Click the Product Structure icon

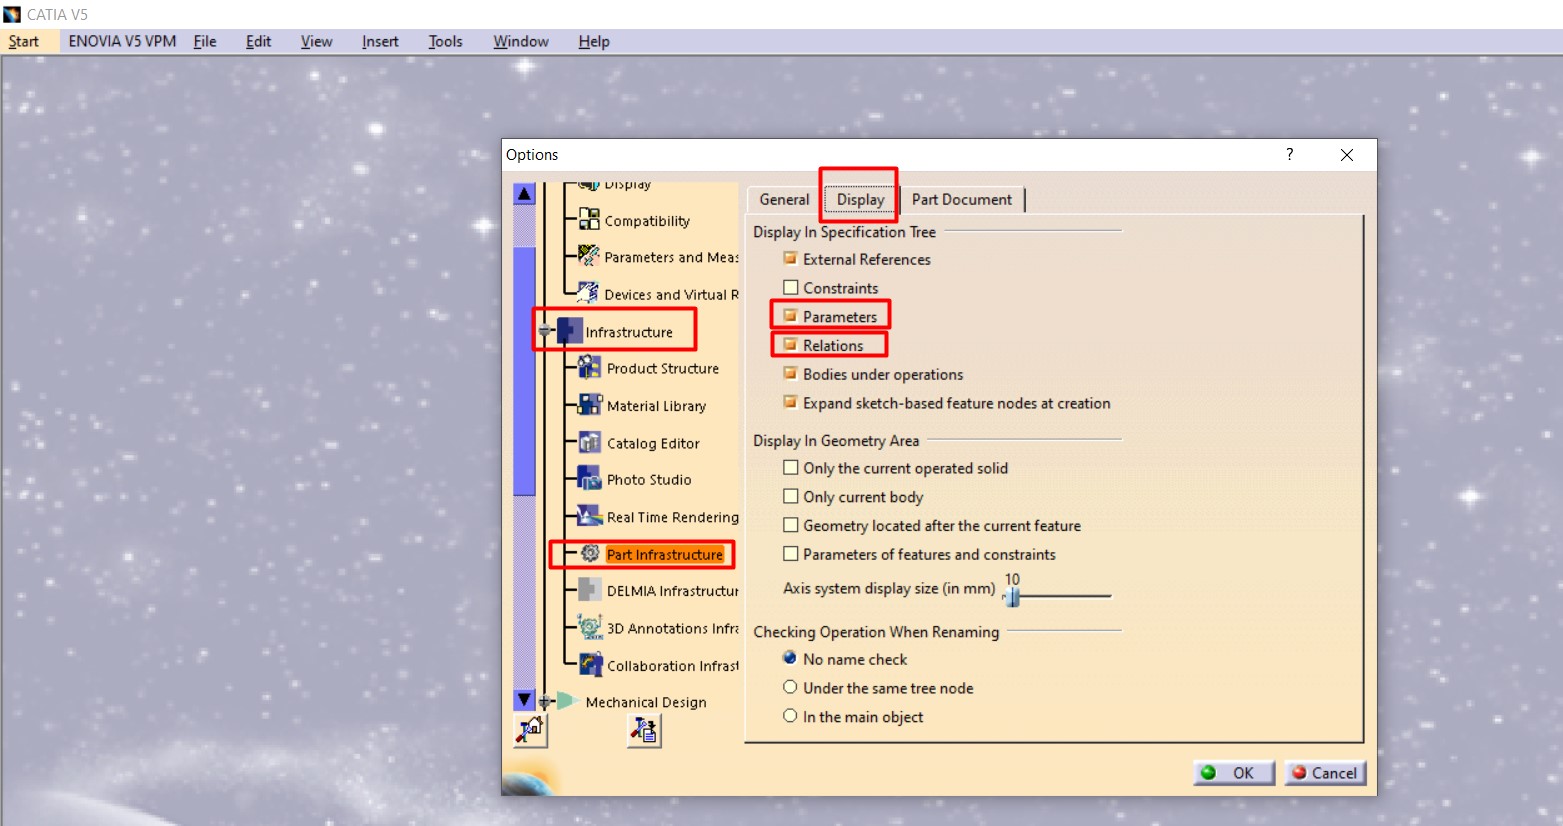(590, 367)
